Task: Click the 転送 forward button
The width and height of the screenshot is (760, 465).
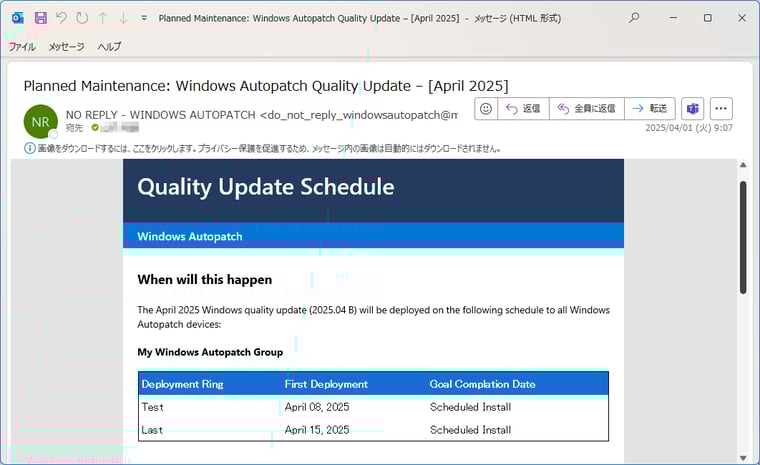Action: [x=650, y=109]
